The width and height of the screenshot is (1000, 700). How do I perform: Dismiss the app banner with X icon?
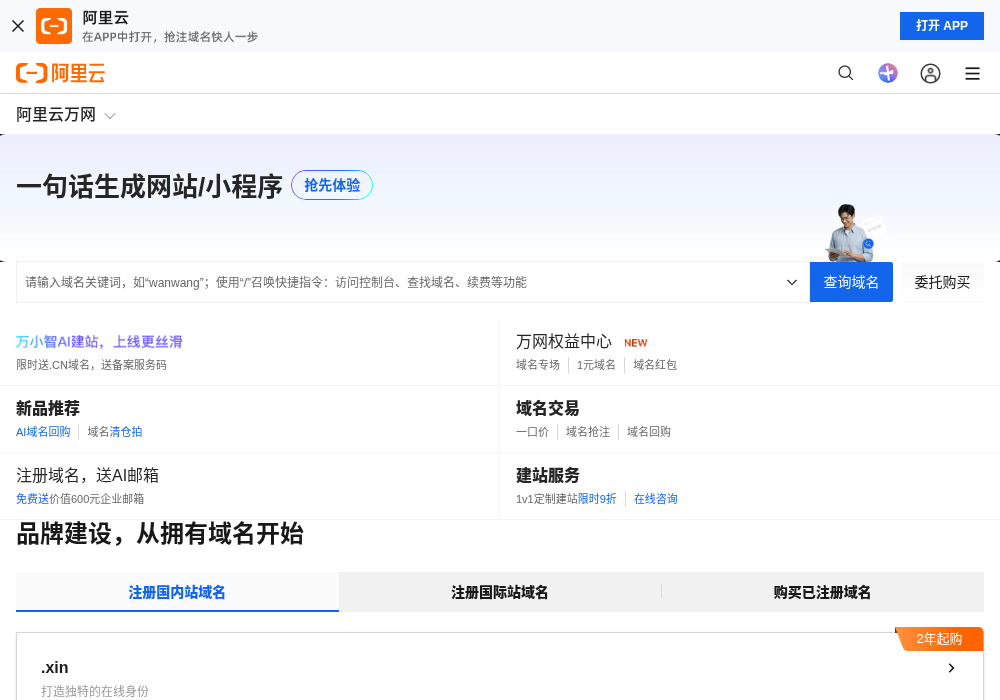pyautogui.click(x=18, y=26)
